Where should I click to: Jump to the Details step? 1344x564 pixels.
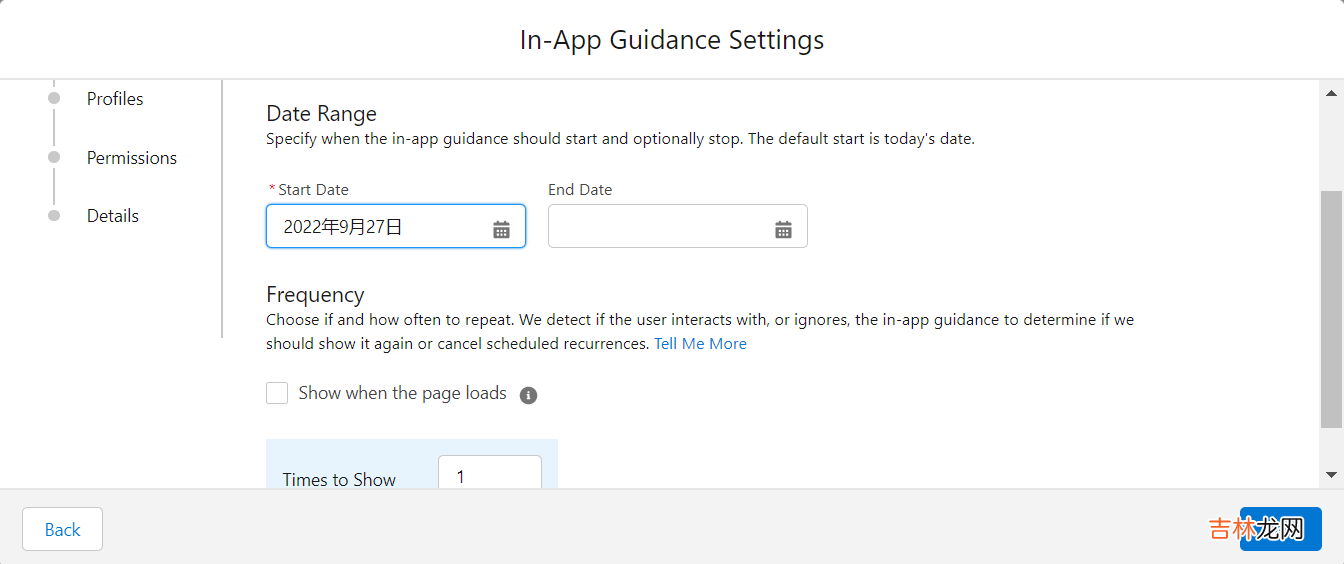(x=113, y=216)
